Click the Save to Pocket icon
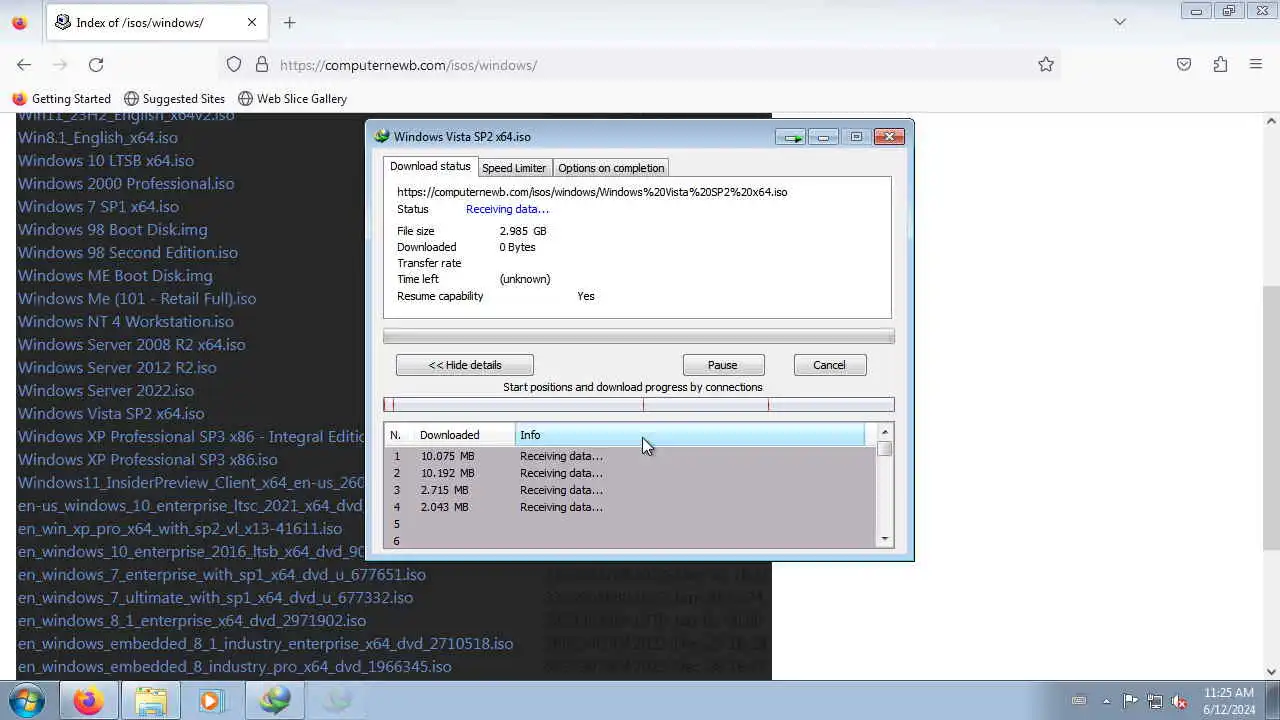 click(x=1184, y=64)
